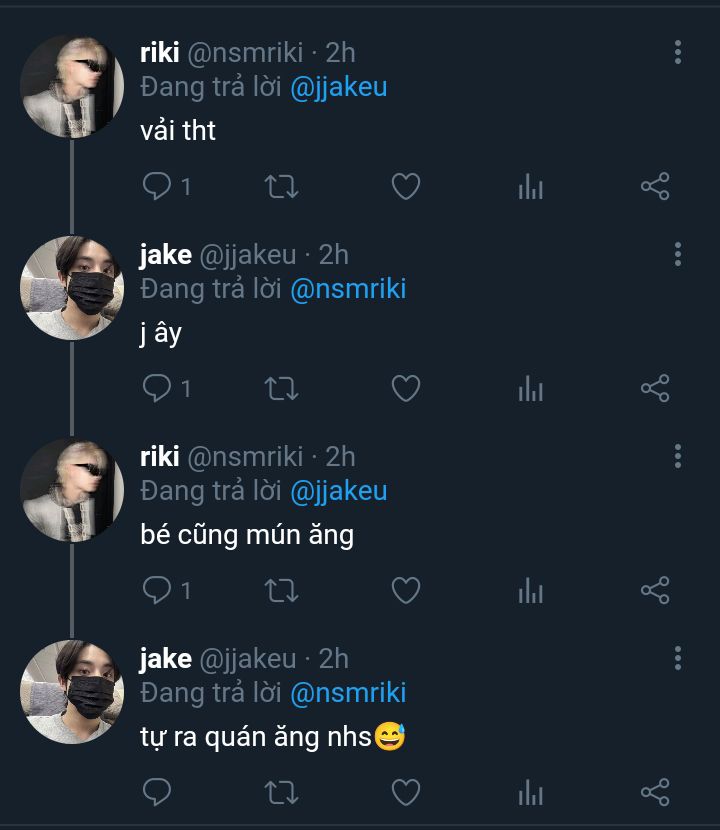Open more options for "j ây" tweet
Screen dimensions: 720x830
tap(678, 254)
